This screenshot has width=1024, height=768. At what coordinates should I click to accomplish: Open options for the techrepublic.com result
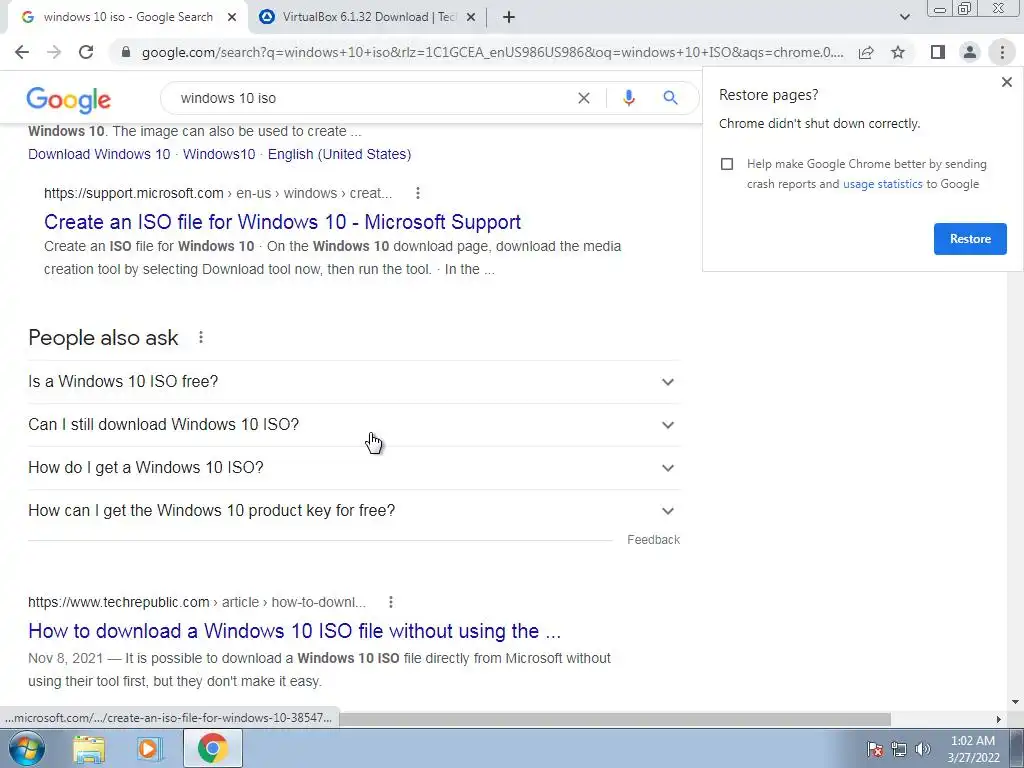click(x=391, y=602)
